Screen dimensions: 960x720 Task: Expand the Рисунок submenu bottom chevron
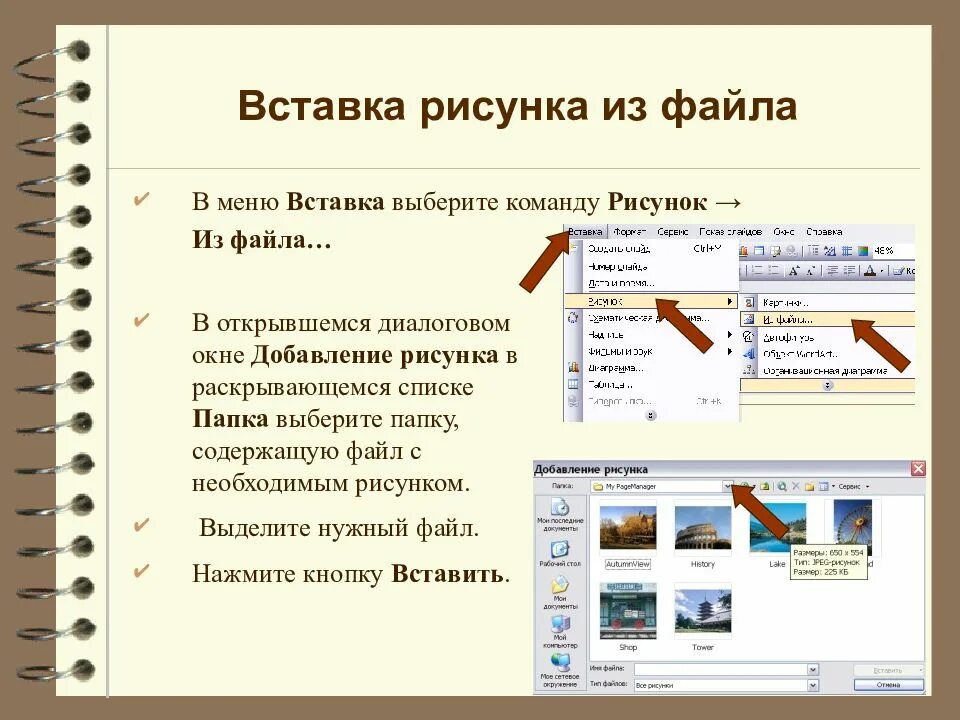pos(828,385)
